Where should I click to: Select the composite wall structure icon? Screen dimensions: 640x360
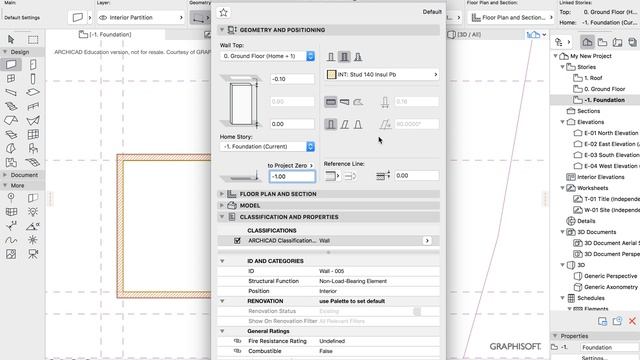[344, 57]
